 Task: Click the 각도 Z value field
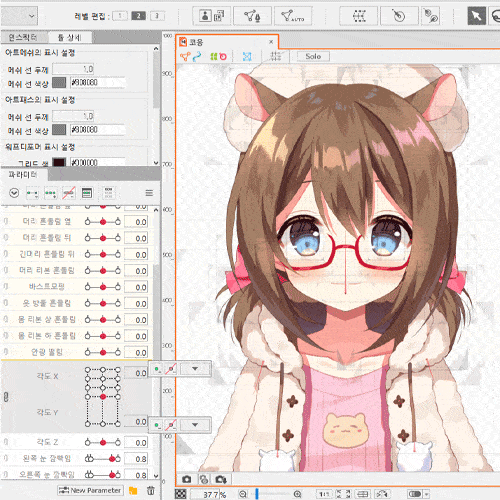click(136, 443)
